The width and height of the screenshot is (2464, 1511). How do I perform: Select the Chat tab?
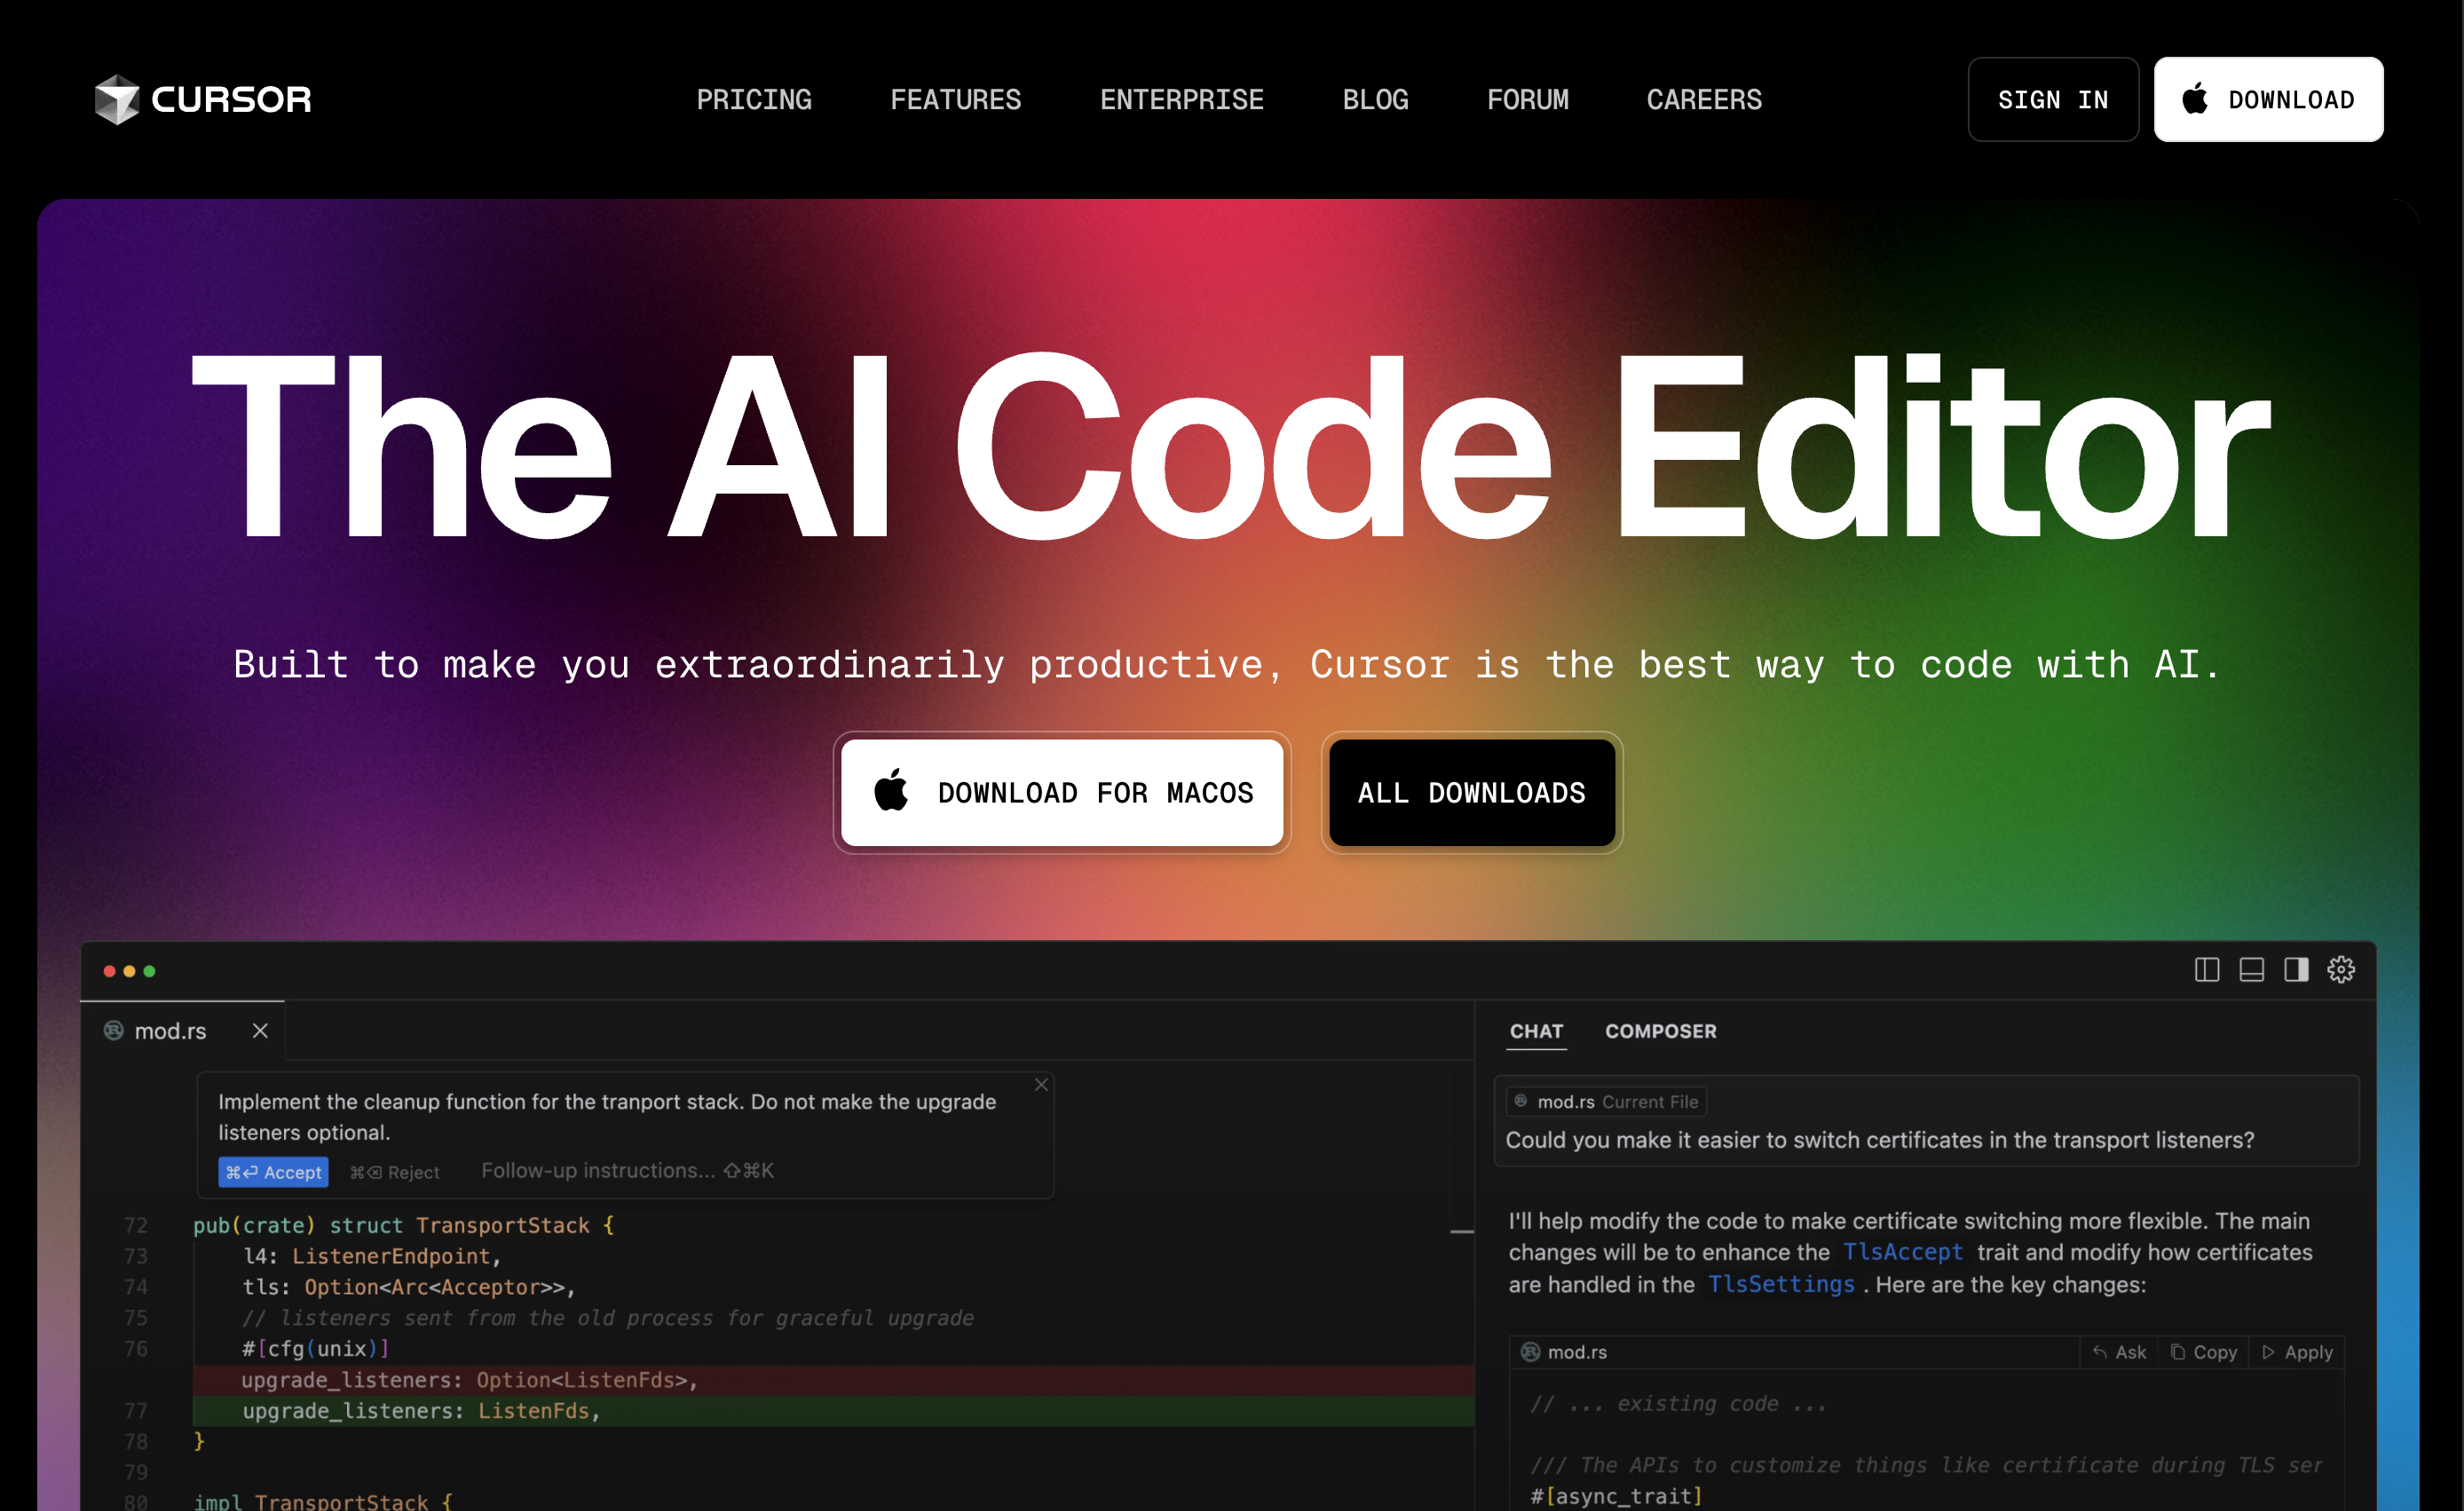(1536, 1031)
